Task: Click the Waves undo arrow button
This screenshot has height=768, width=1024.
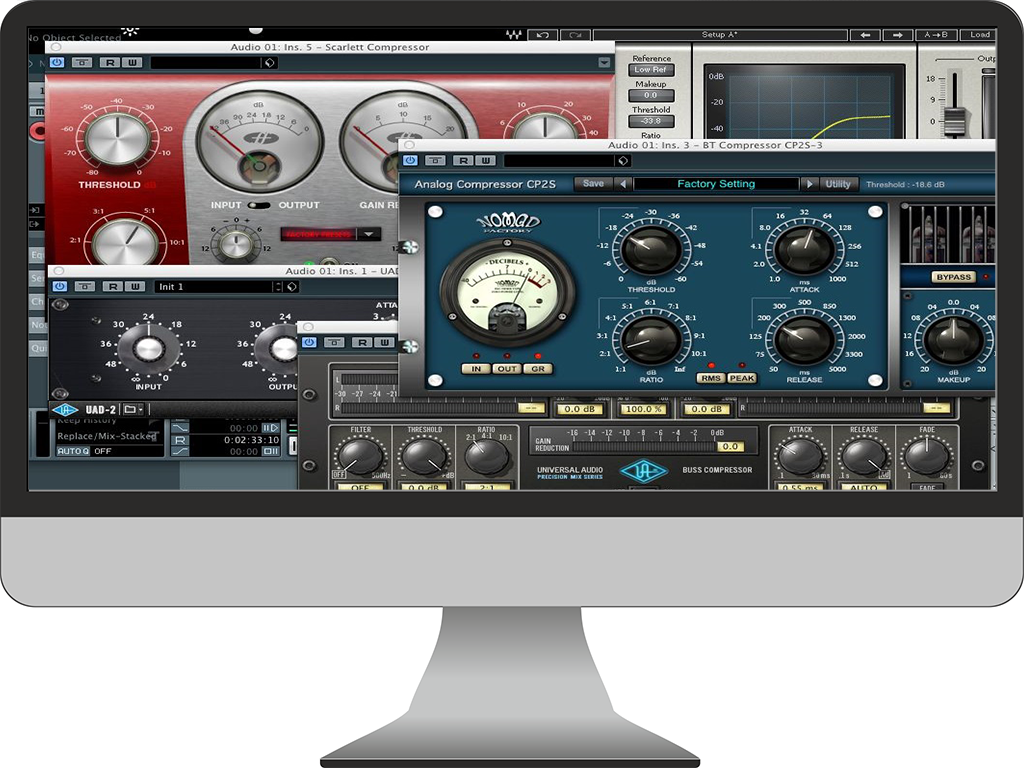Action: (x=542, y=35)
